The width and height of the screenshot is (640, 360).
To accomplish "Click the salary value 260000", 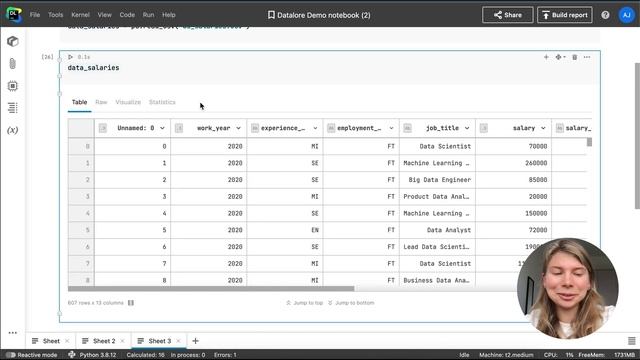I will [x=513, y=163].
